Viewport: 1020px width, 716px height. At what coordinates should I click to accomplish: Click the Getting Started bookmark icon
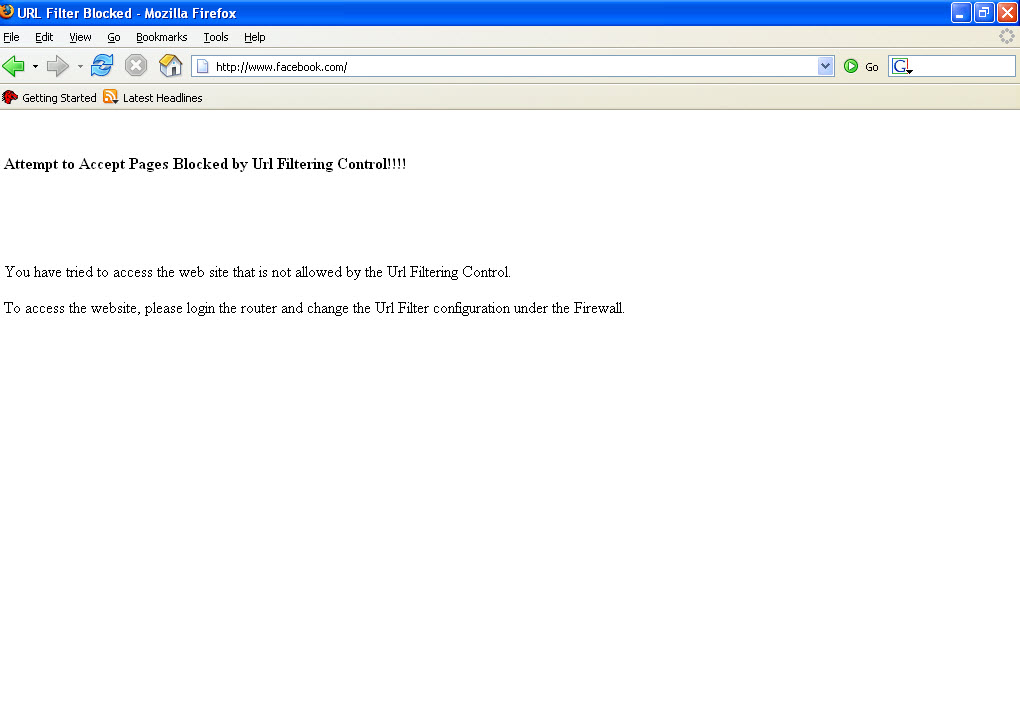[x=10, y=98]
